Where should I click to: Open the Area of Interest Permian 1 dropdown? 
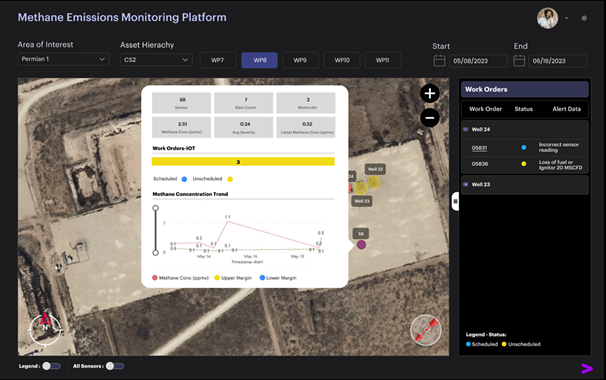tap(63, 59)
